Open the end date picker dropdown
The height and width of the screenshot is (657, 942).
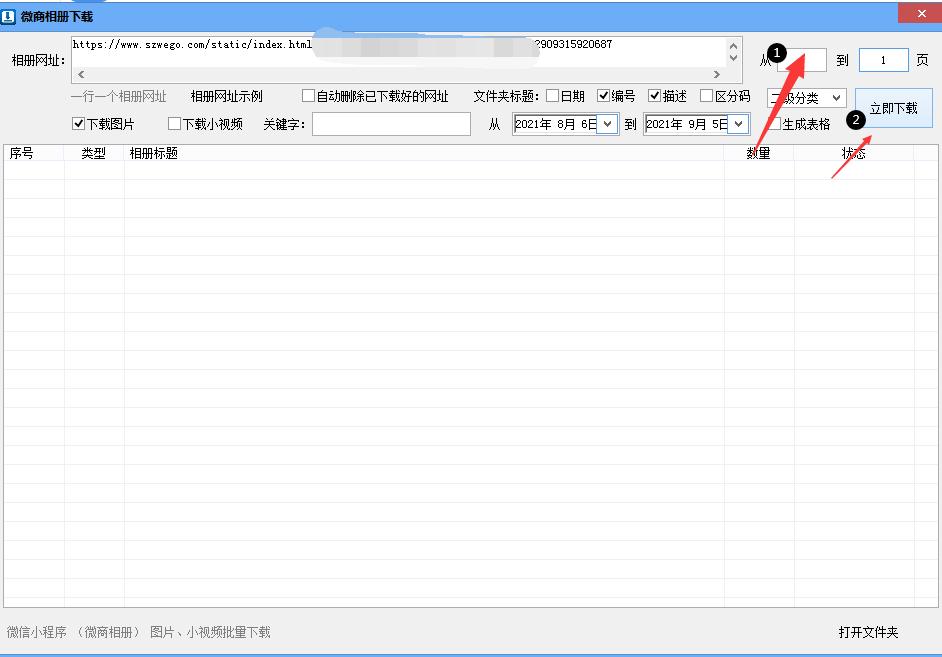pyautogui.click(x=738, y=124)
